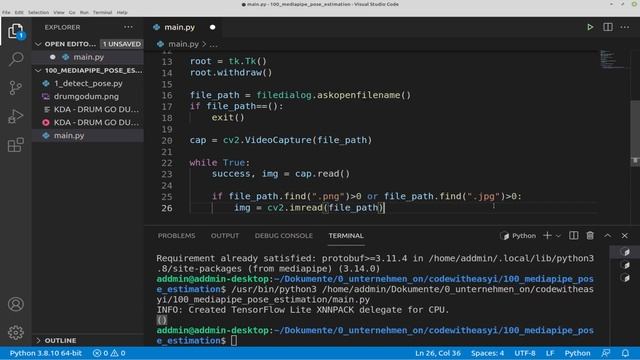This screenshot has width=640, height=360.
Task: Click main.py in the breadcrumb
Action: (183, 44)
